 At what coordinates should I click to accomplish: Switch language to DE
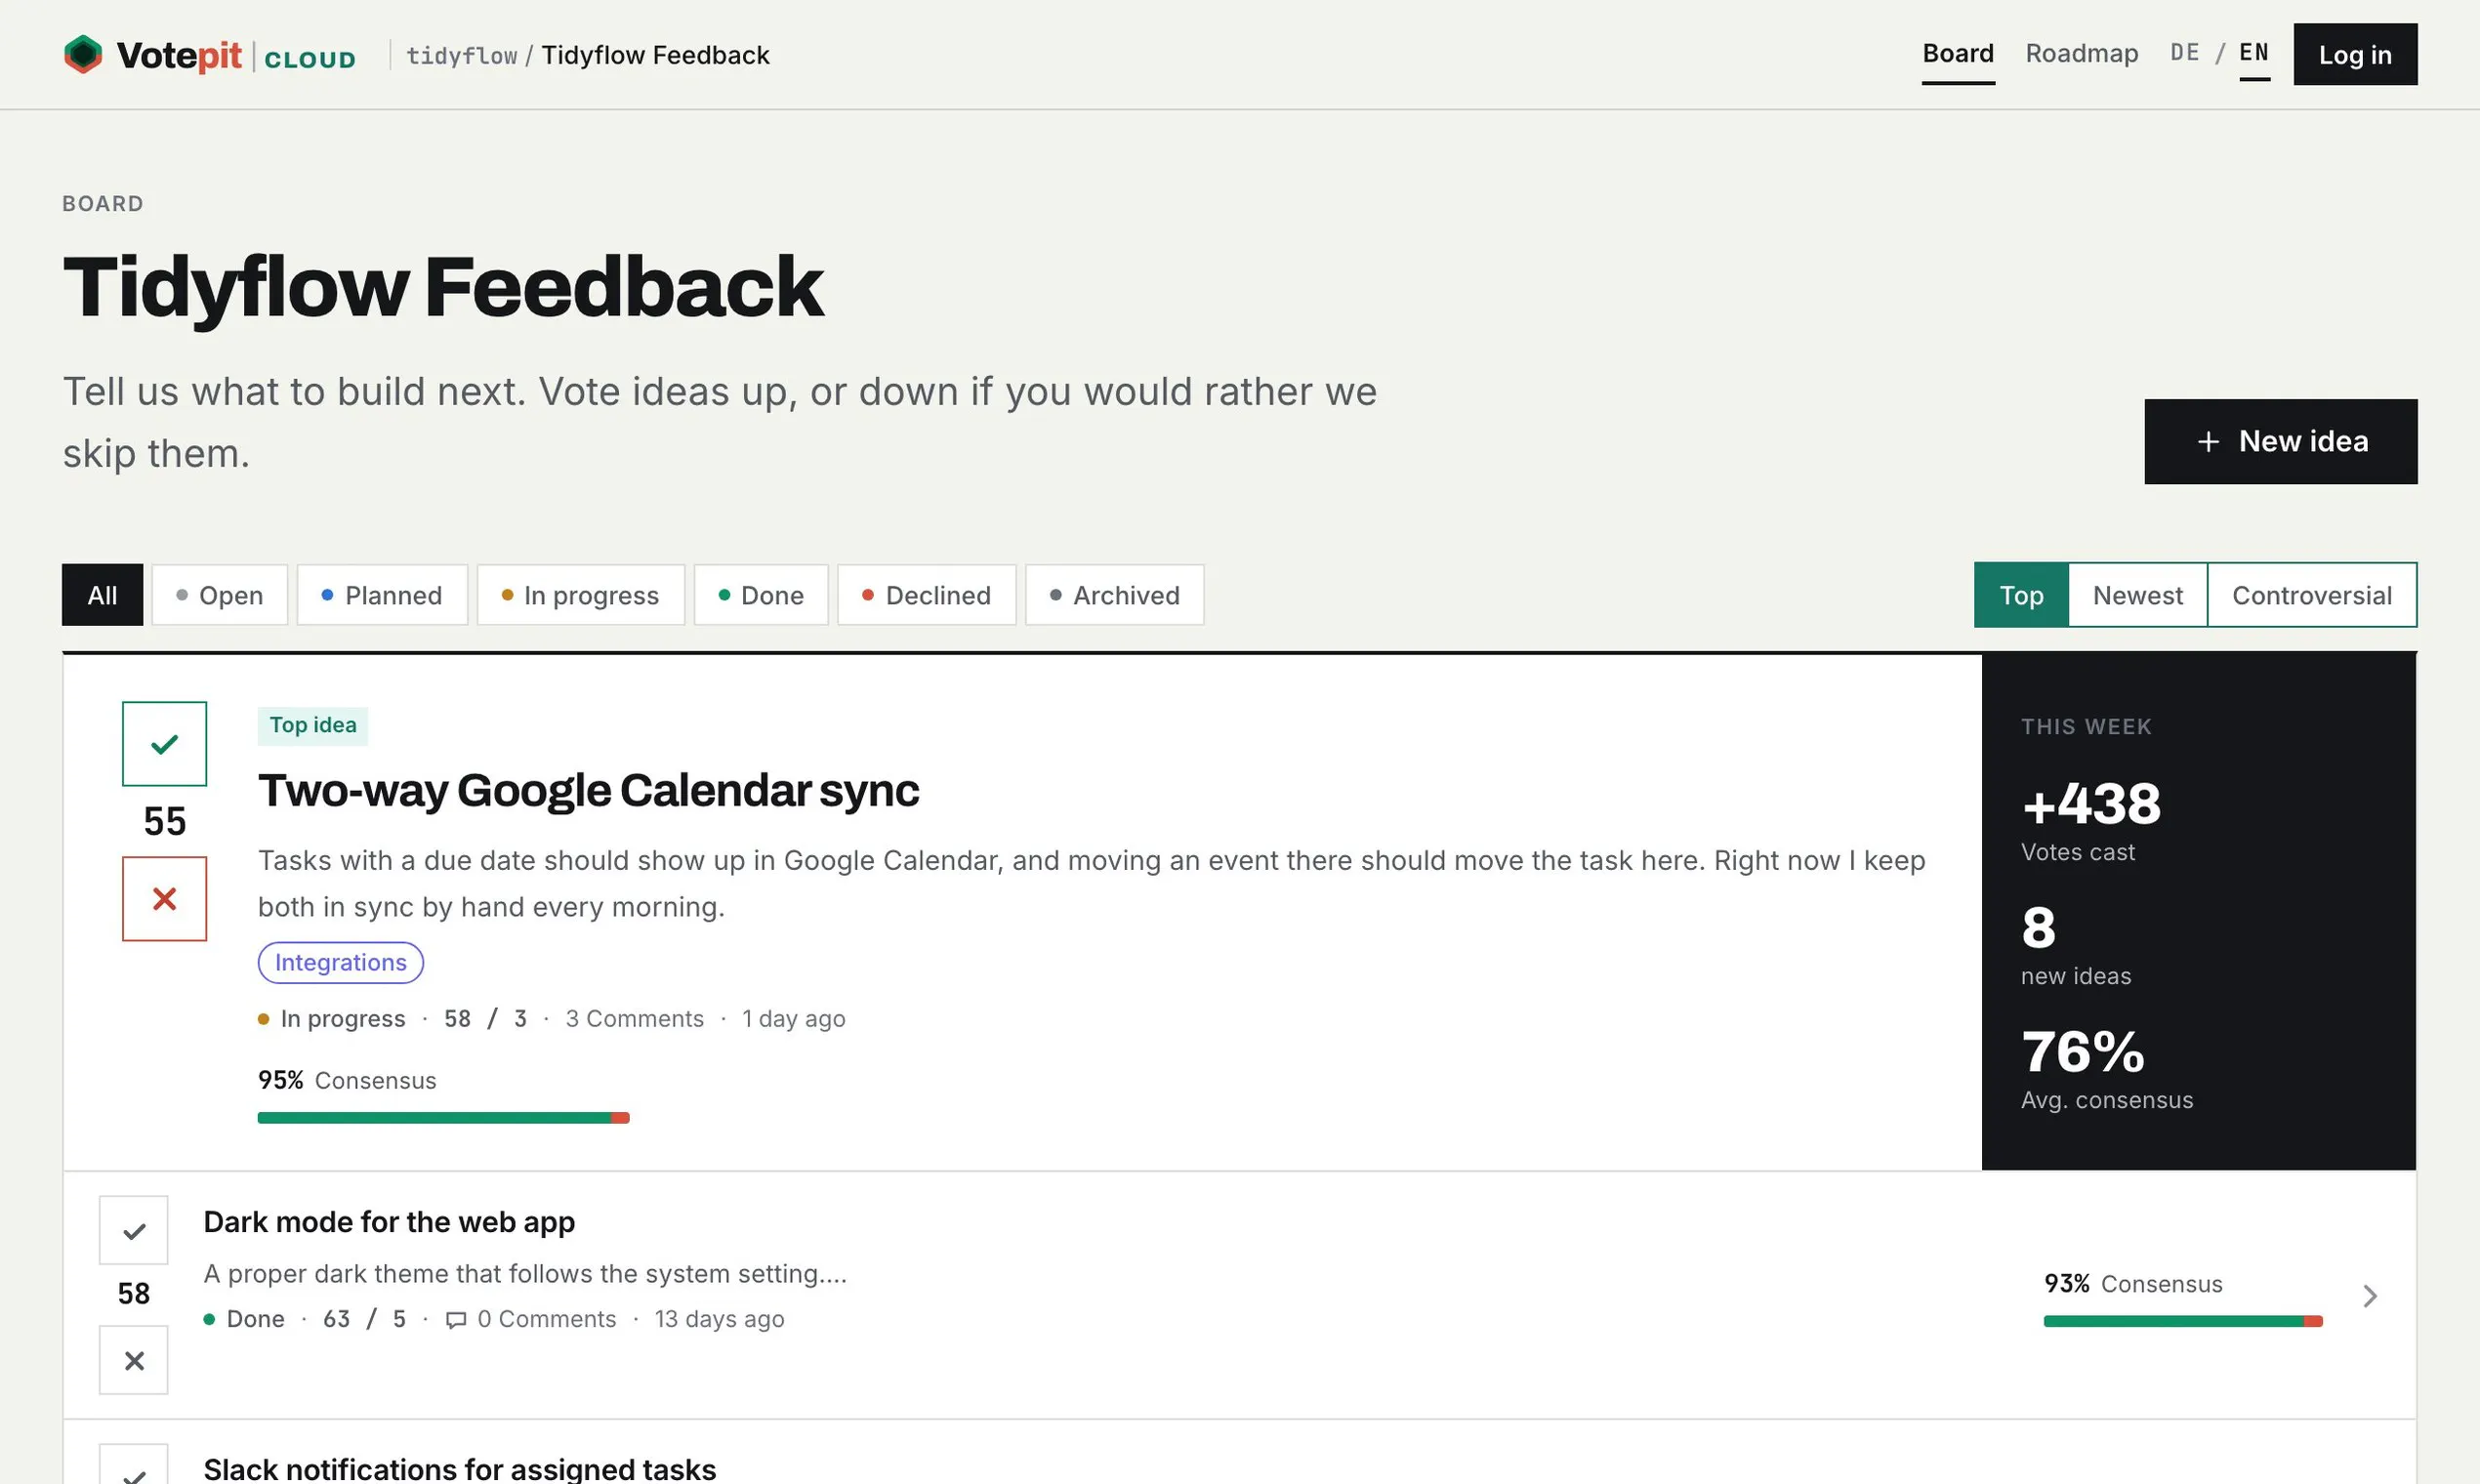[2185, 53]
